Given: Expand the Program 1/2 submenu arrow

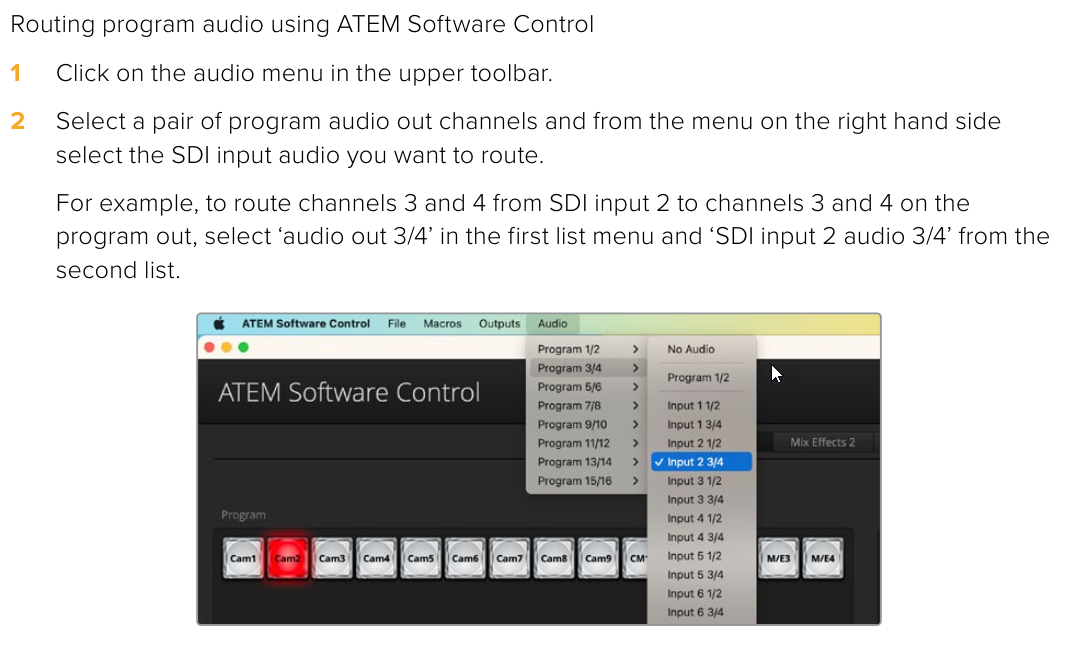Looking at the screenshot, I should [x=635, y=349].
